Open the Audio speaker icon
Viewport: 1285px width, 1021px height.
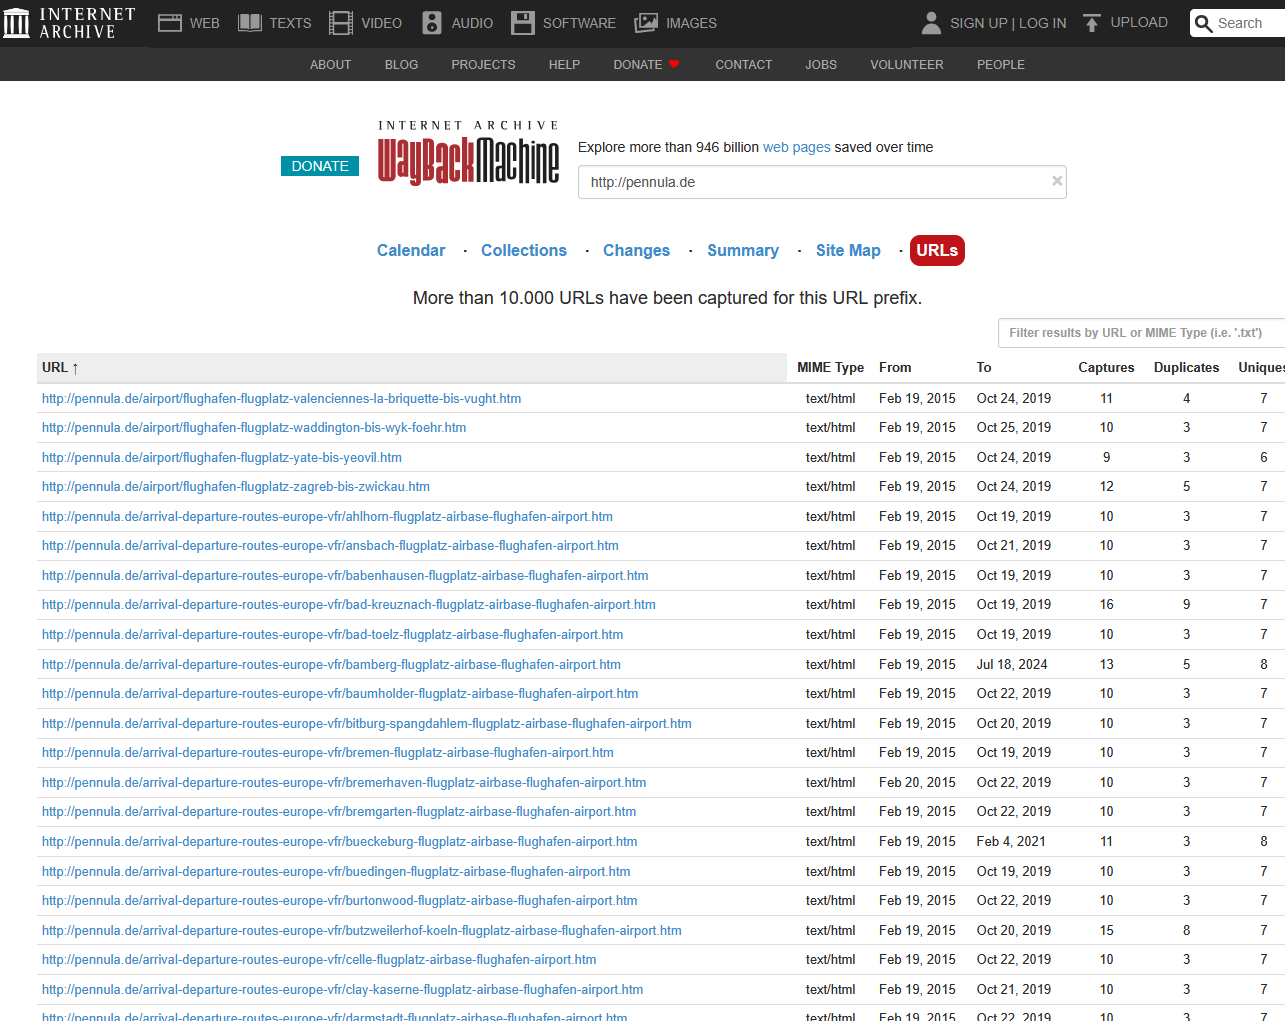[432, 23]
